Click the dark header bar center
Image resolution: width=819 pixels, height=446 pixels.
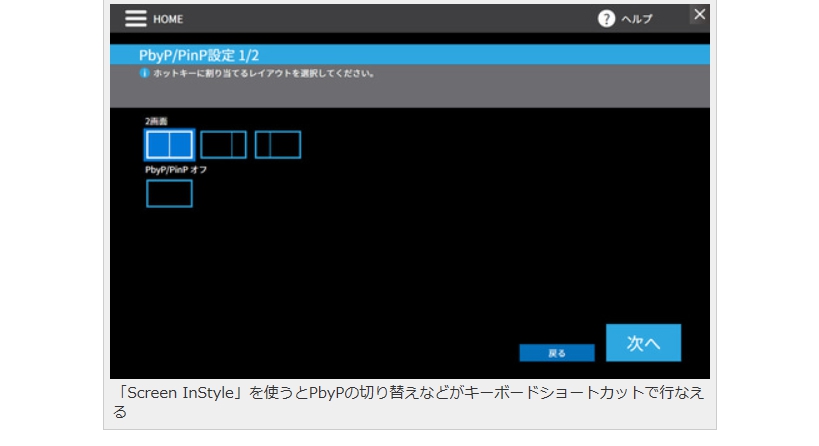(400, 19)
